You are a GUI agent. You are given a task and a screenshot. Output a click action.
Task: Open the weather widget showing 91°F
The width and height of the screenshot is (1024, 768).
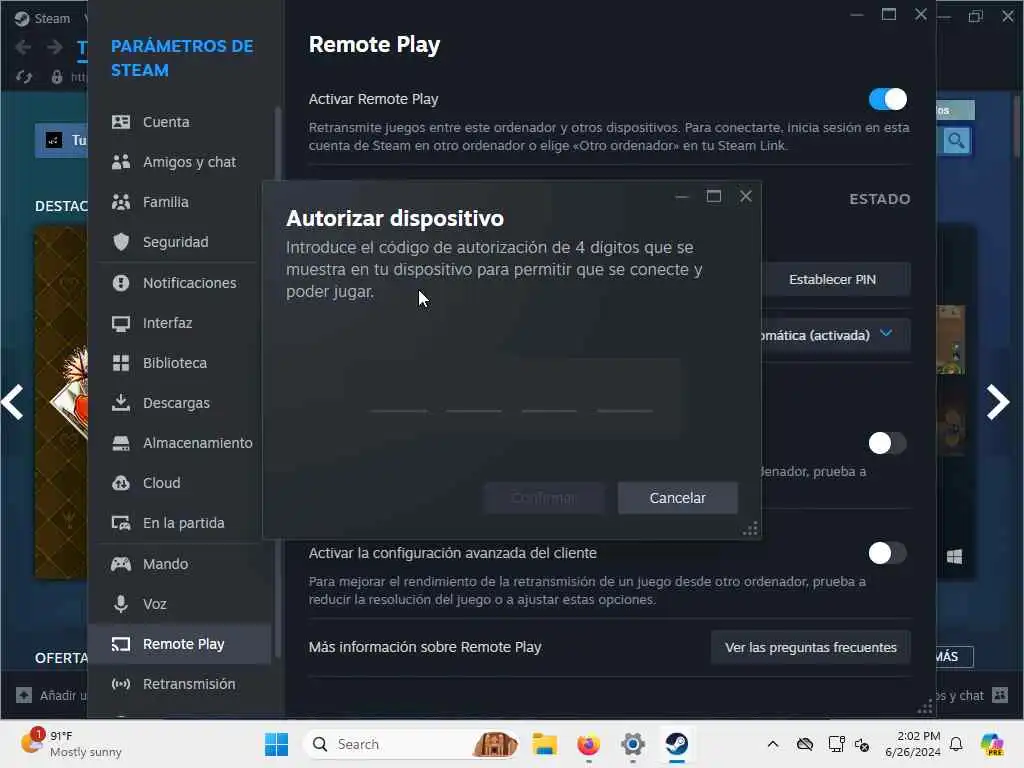click(71, 744)
